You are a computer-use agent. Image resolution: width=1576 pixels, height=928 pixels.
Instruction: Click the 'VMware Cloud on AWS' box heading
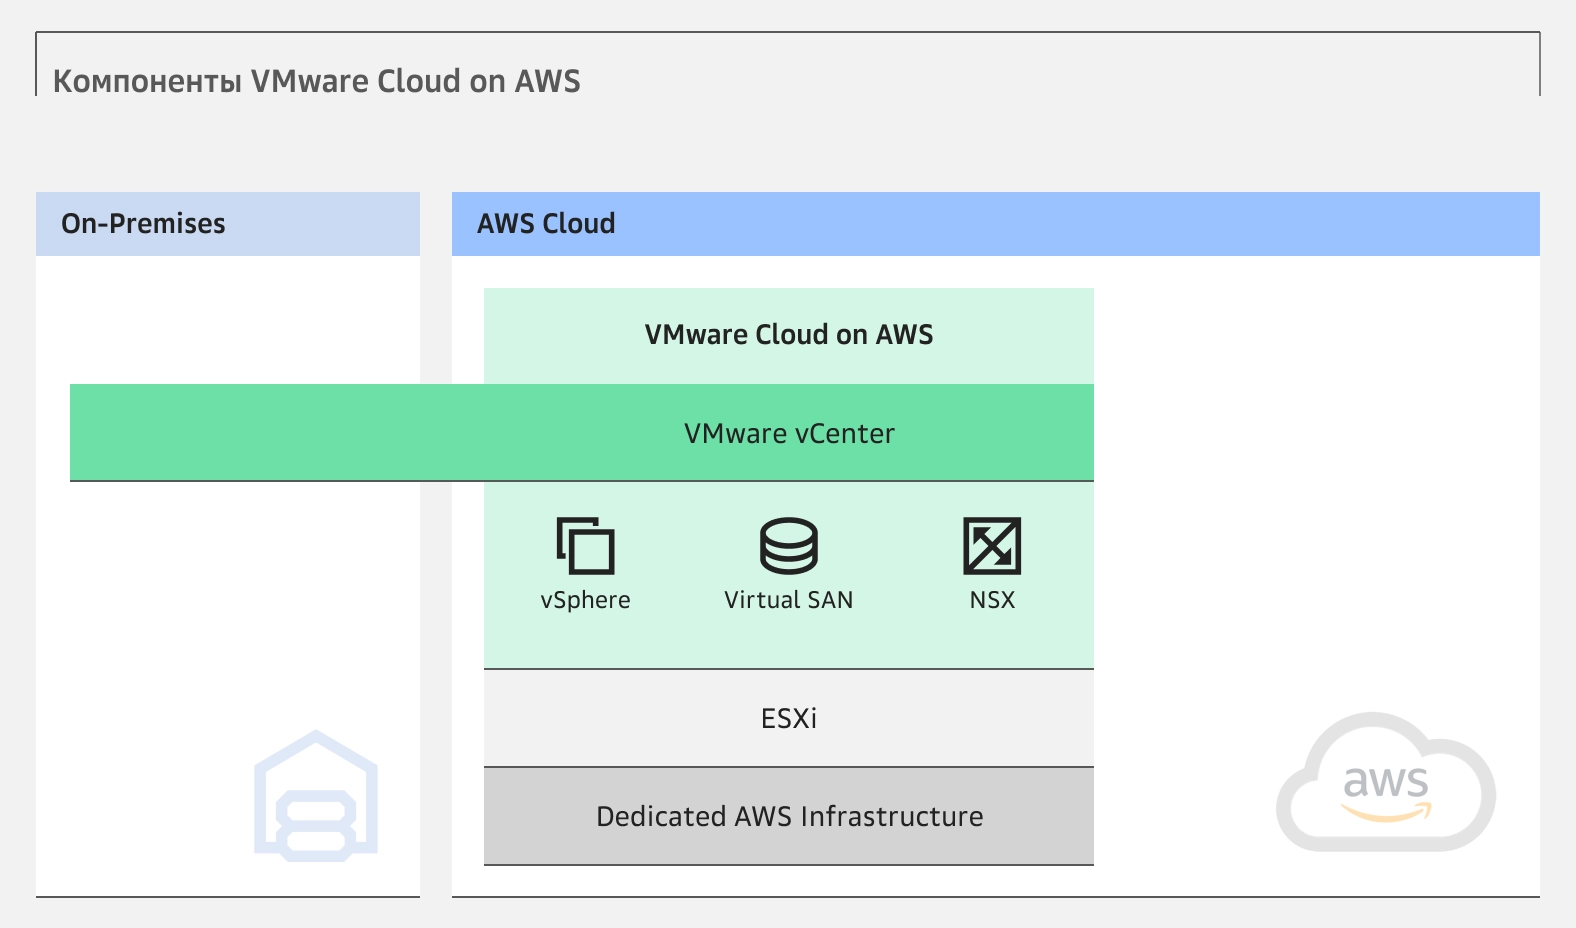point(789,334)
